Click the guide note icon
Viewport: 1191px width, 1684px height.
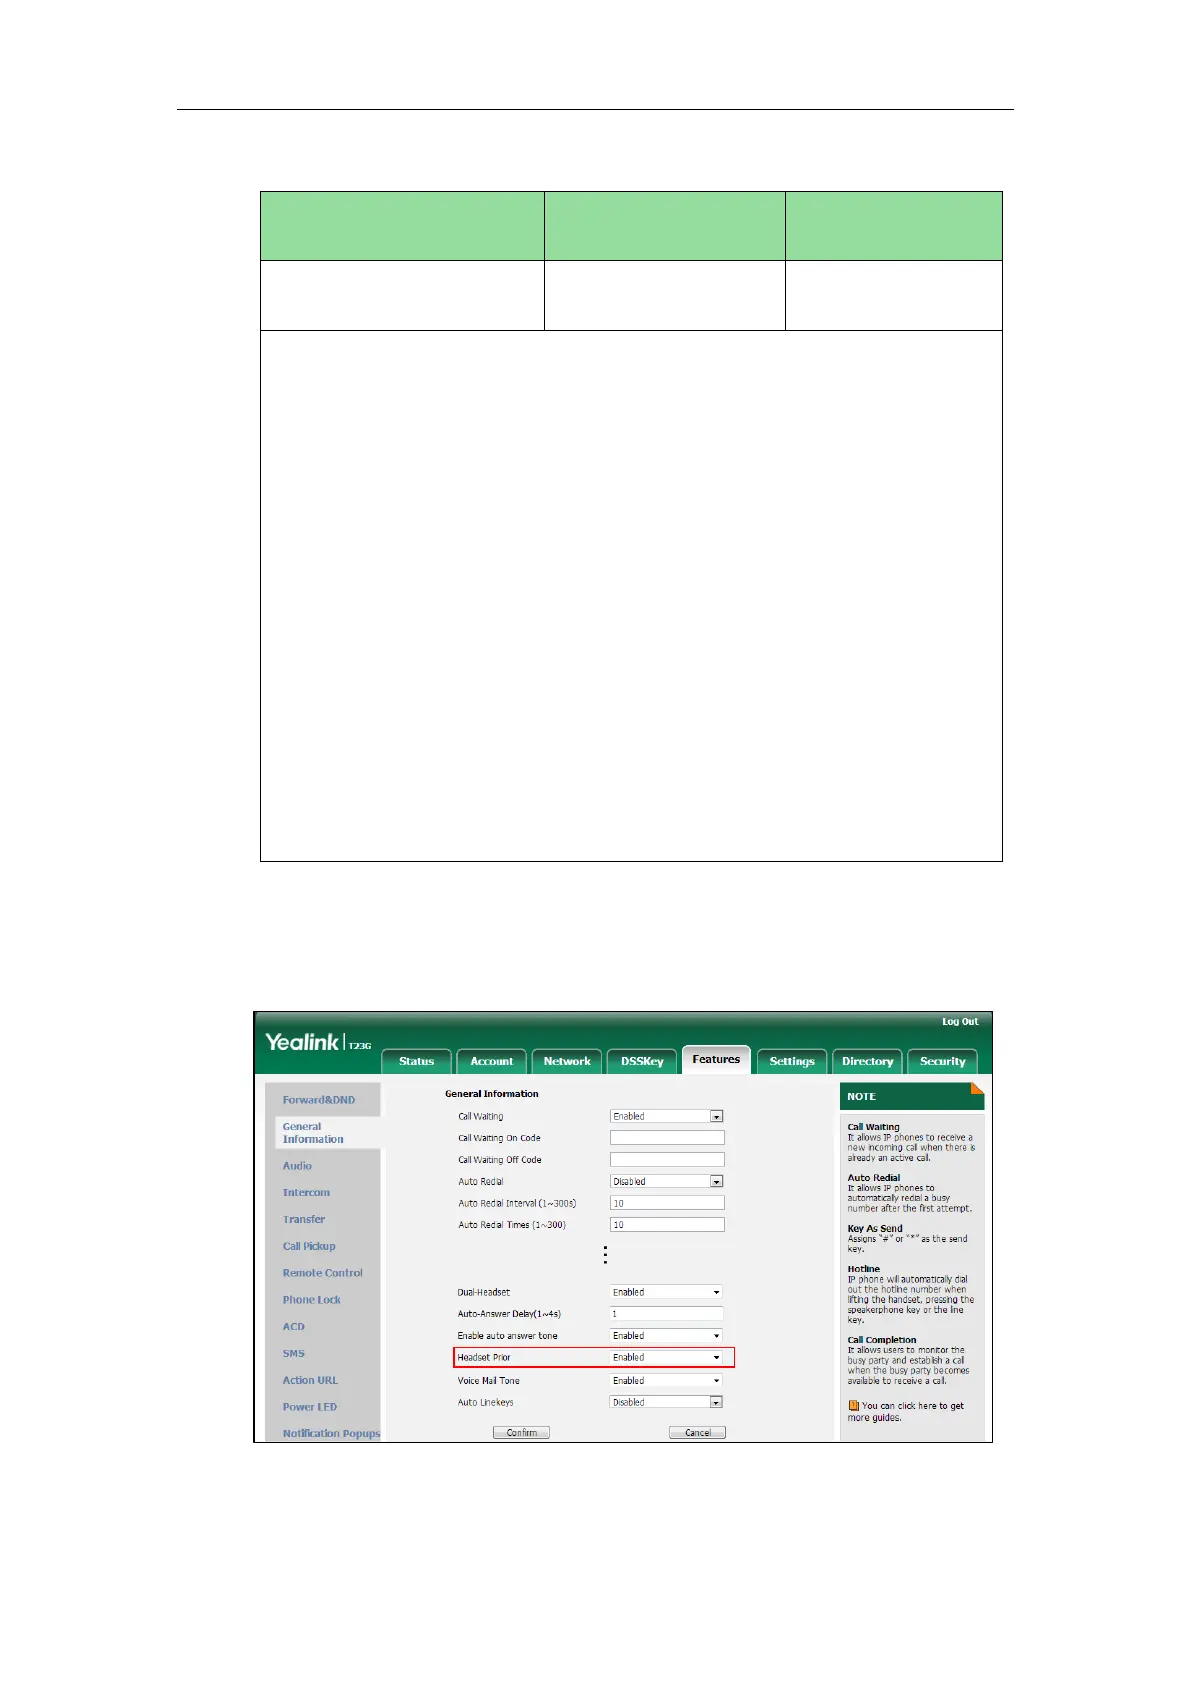854,1406
